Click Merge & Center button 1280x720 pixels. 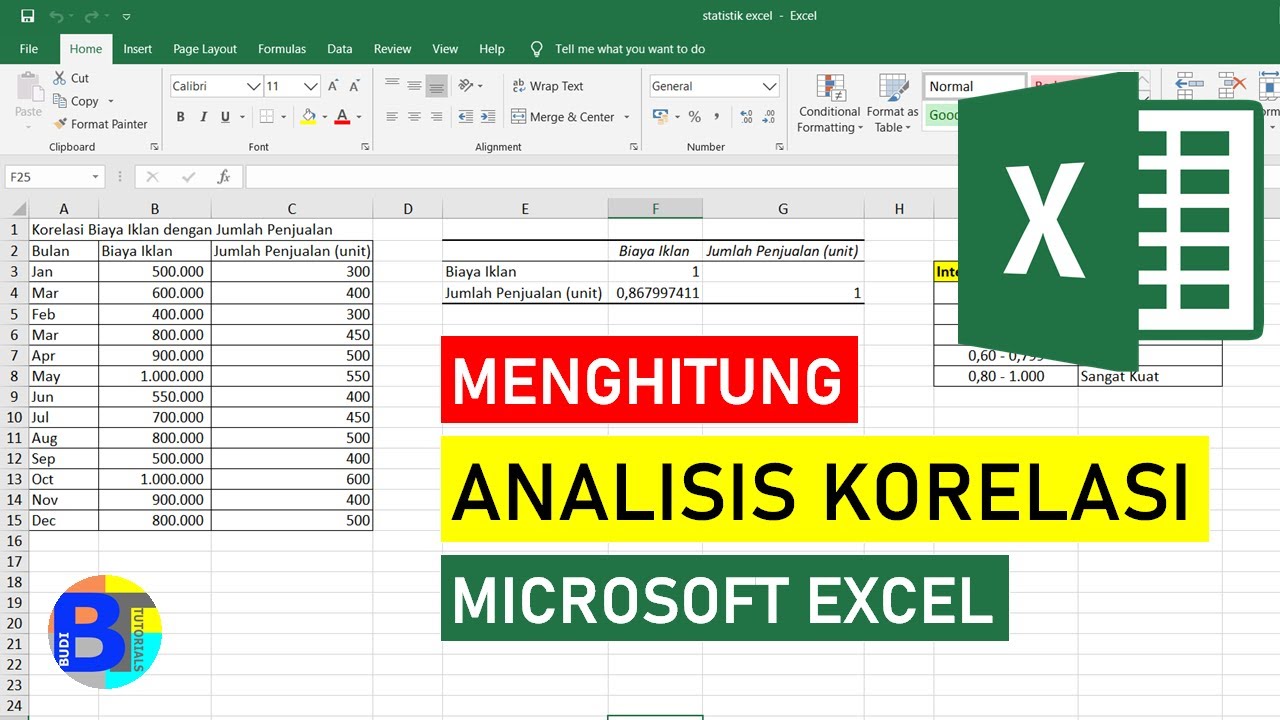563,117
